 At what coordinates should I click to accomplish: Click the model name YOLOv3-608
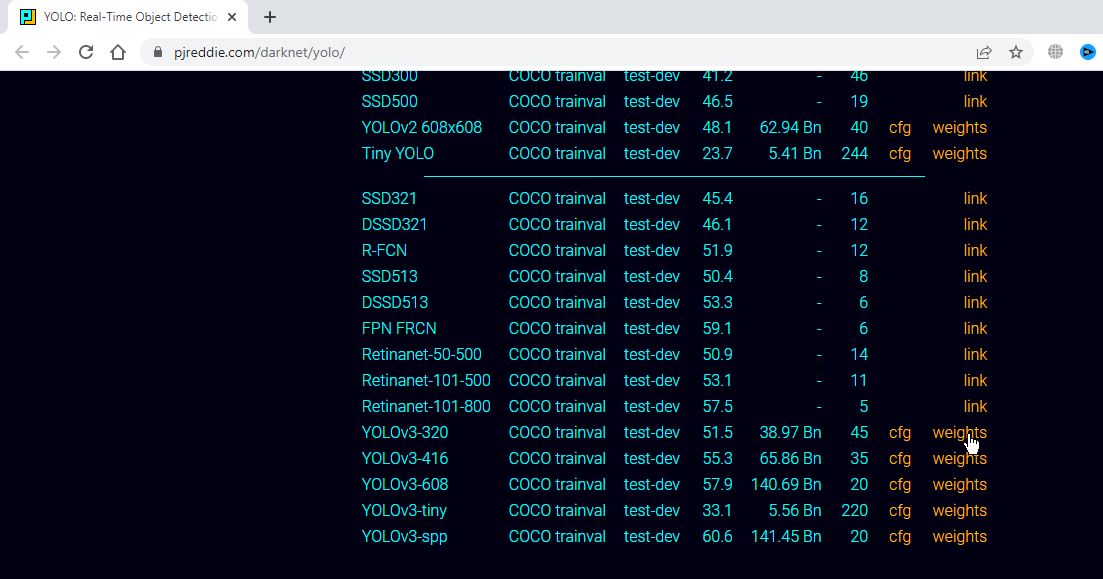[404, 485]
